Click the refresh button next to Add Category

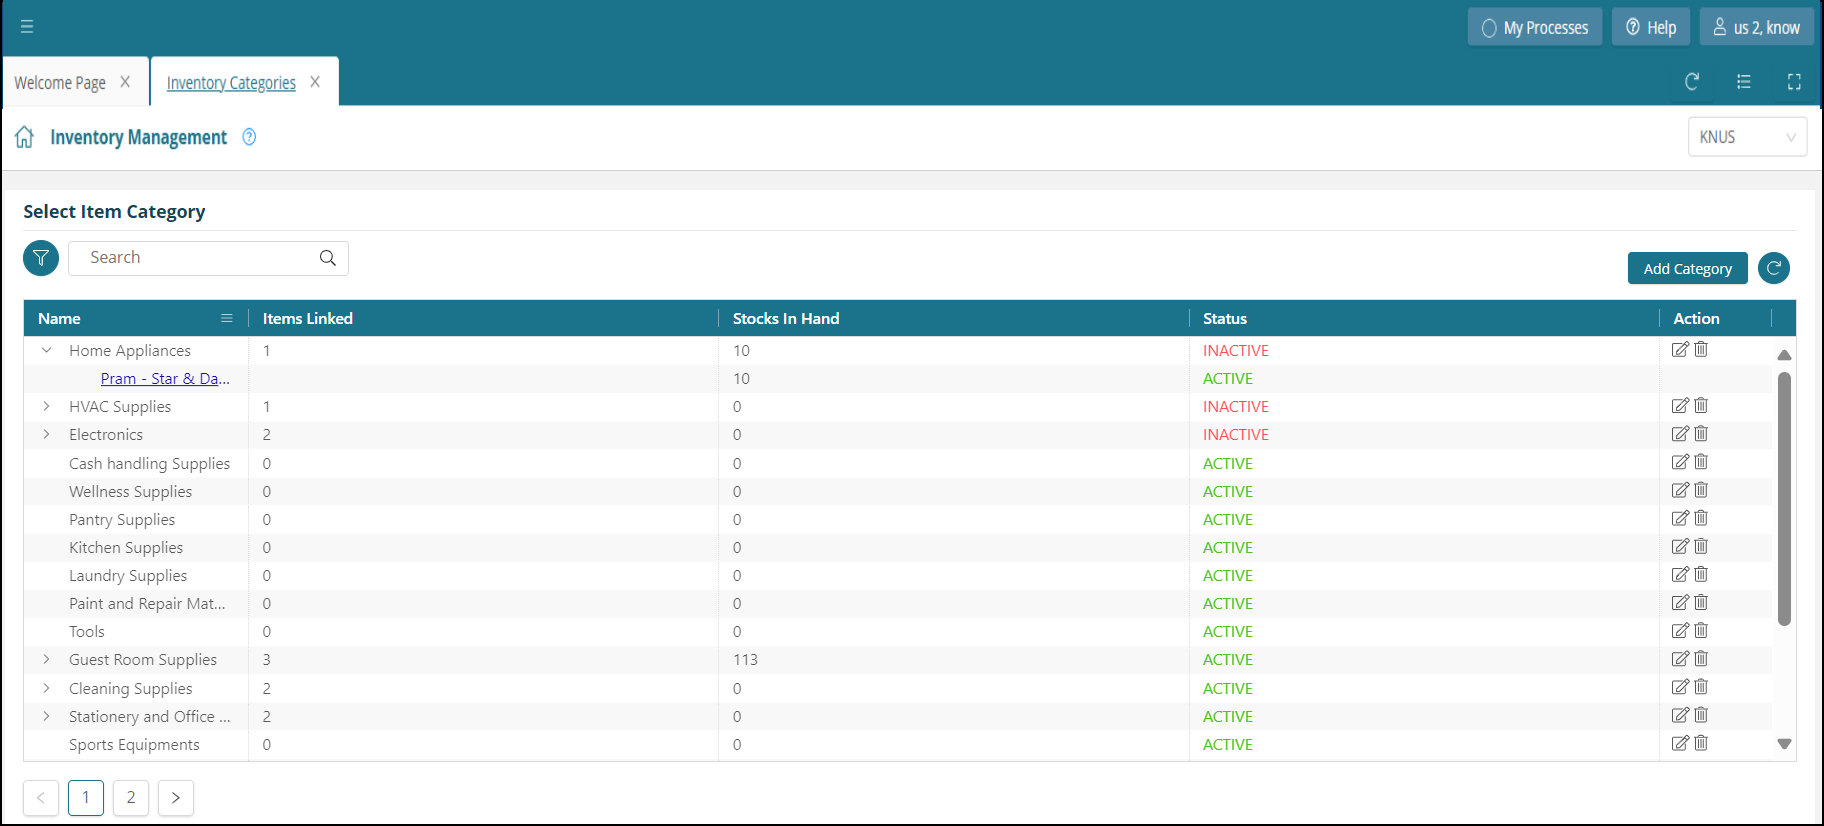pos(1773,268)
